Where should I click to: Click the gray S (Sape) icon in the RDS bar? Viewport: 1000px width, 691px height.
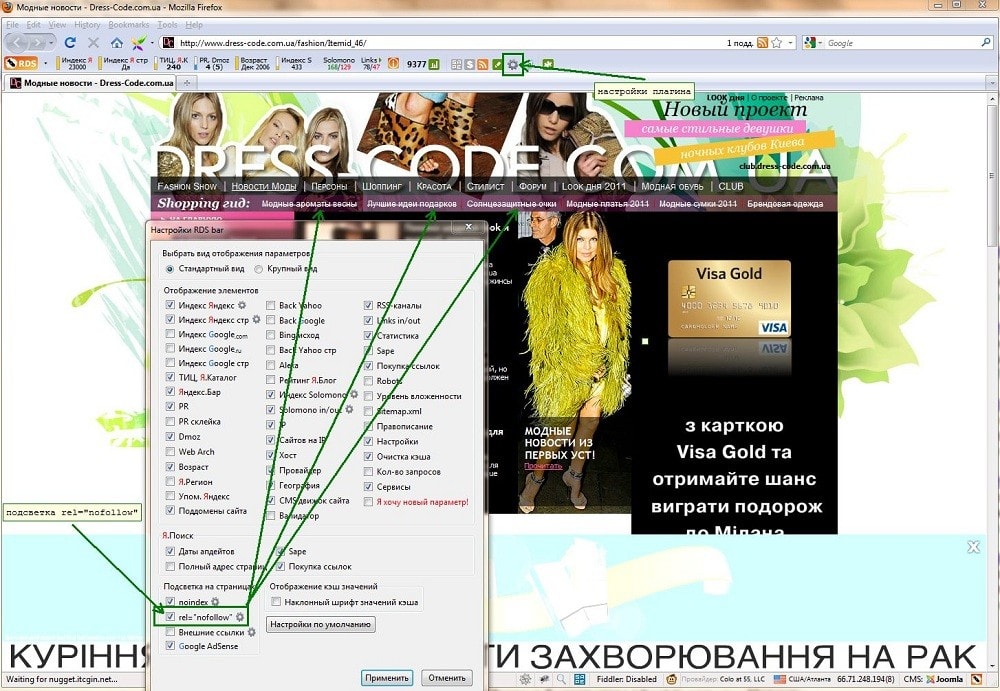pyautogui.click(x=469, y=64)
